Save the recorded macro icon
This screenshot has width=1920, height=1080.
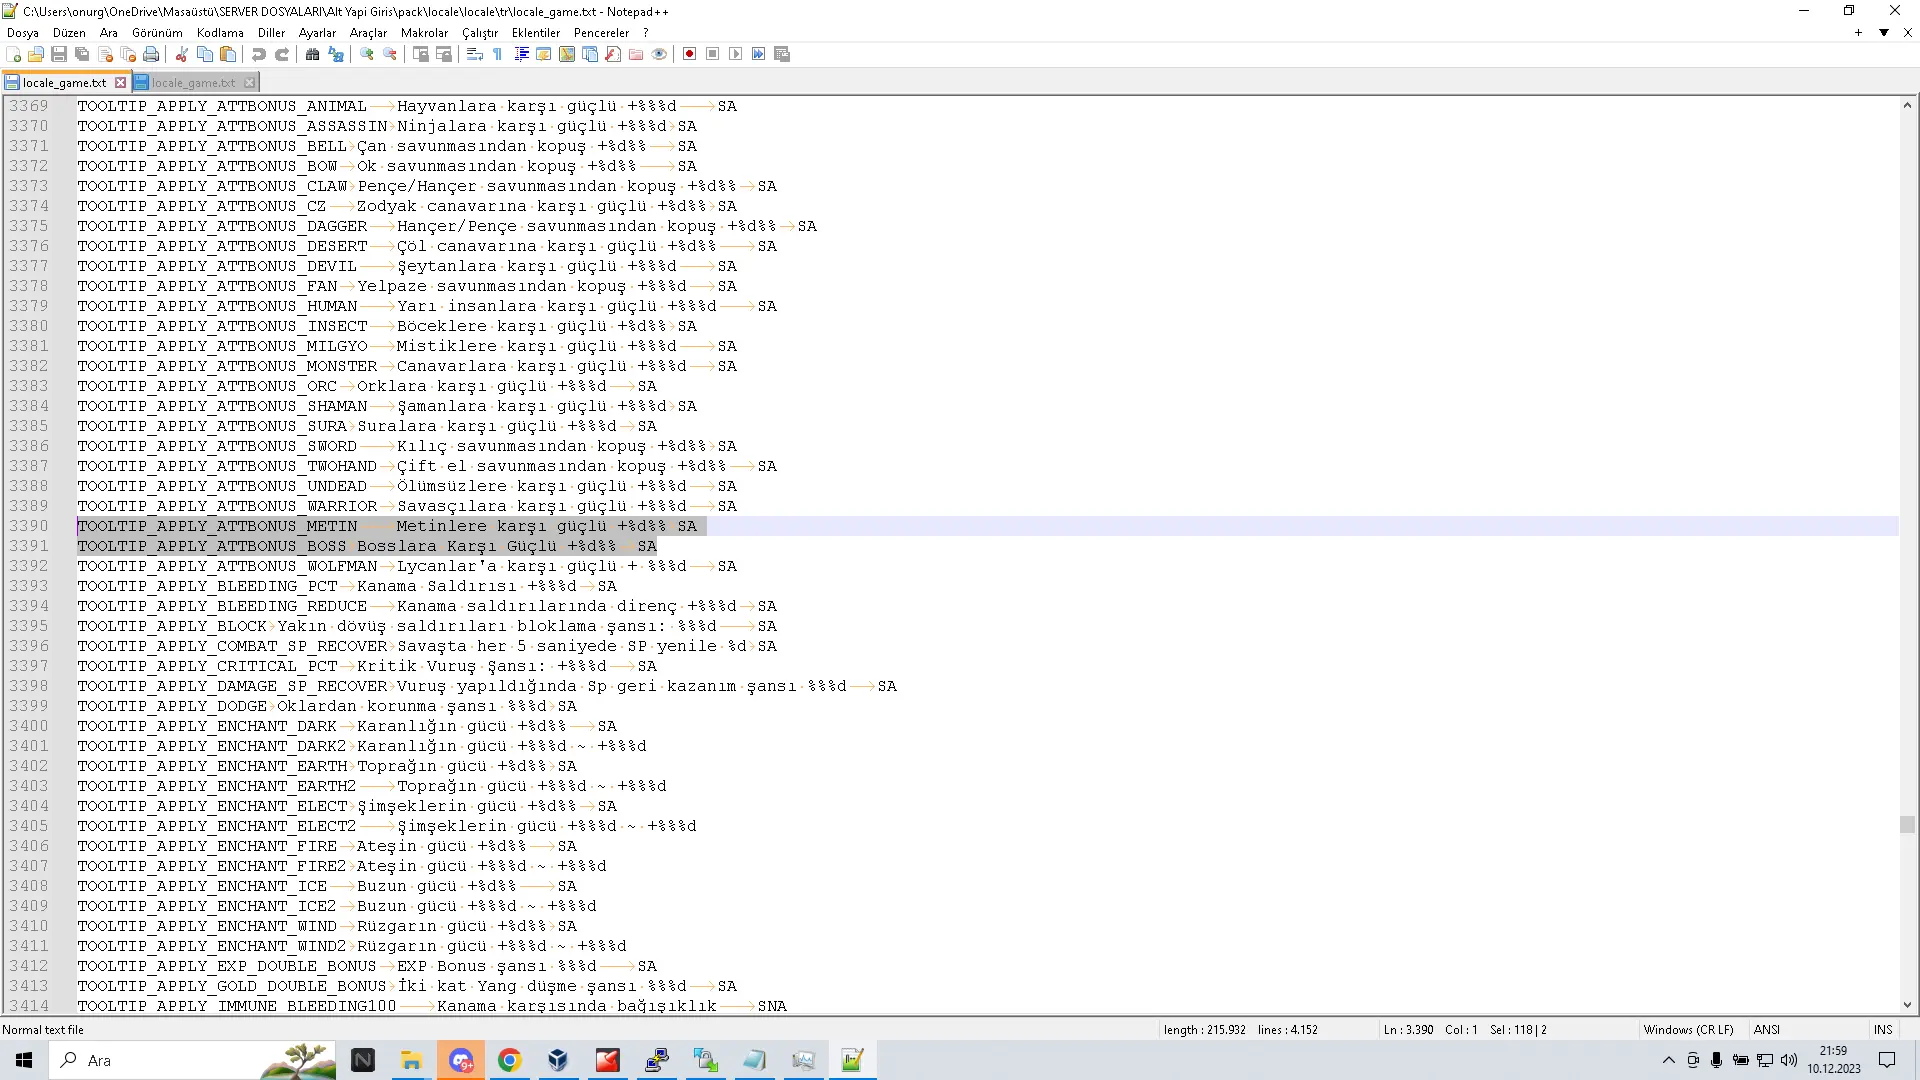782,54
